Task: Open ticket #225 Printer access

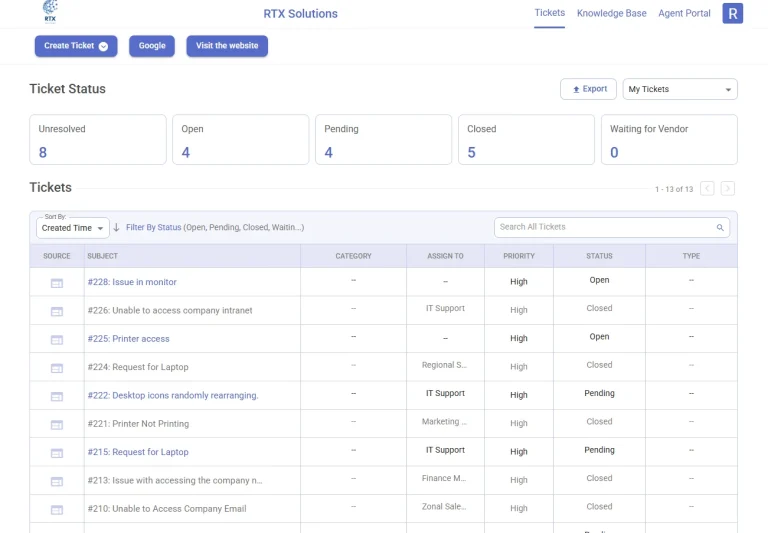Action: 128,339
